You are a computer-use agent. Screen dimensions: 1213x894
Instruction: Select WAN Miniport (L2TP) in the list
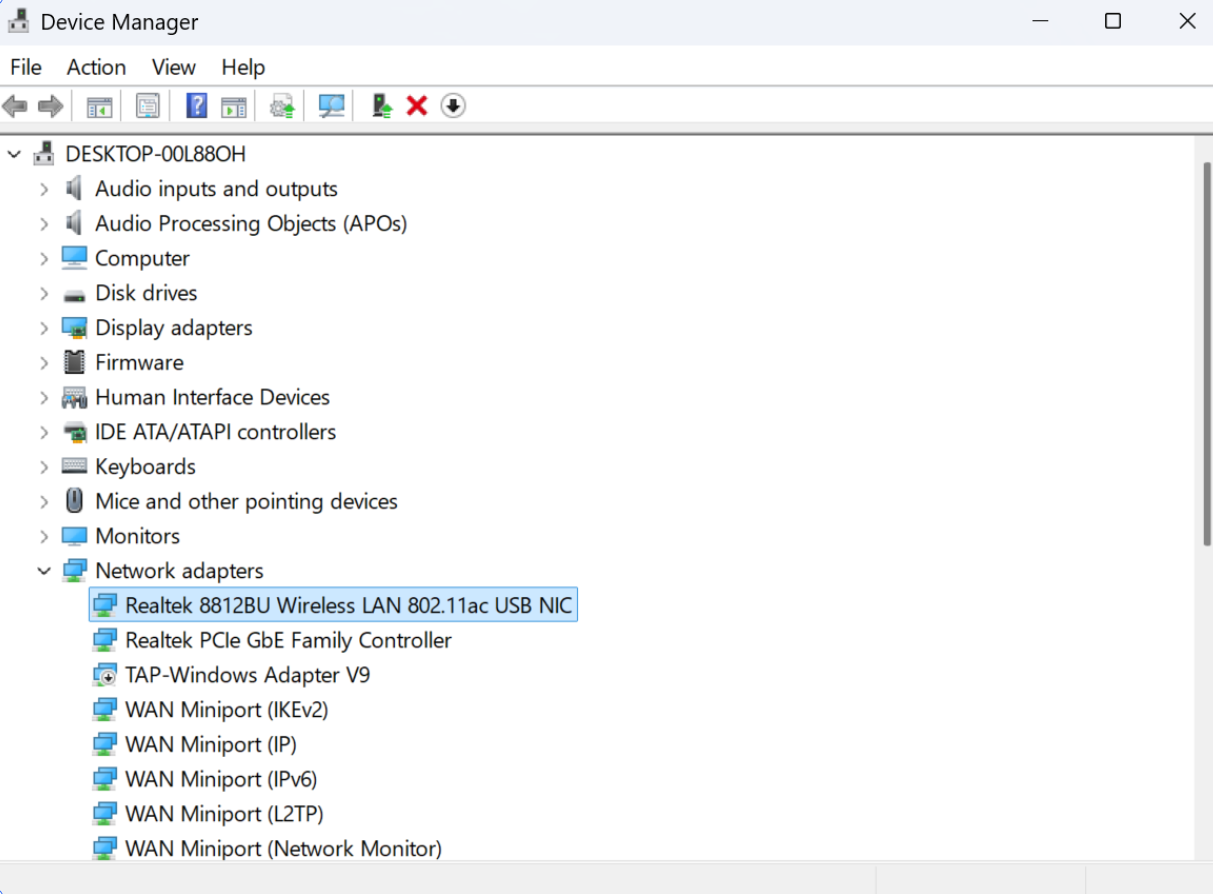(224, 814)
